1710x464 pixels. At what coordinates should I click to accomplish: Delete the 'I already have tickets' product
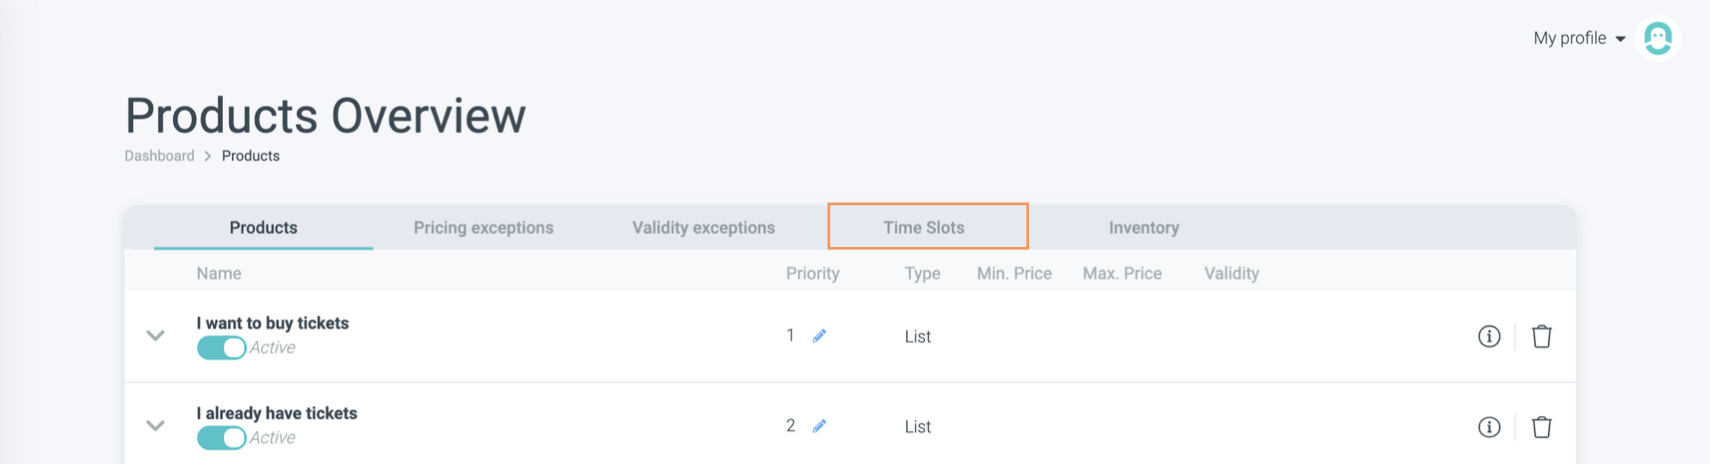point(1541,427)
